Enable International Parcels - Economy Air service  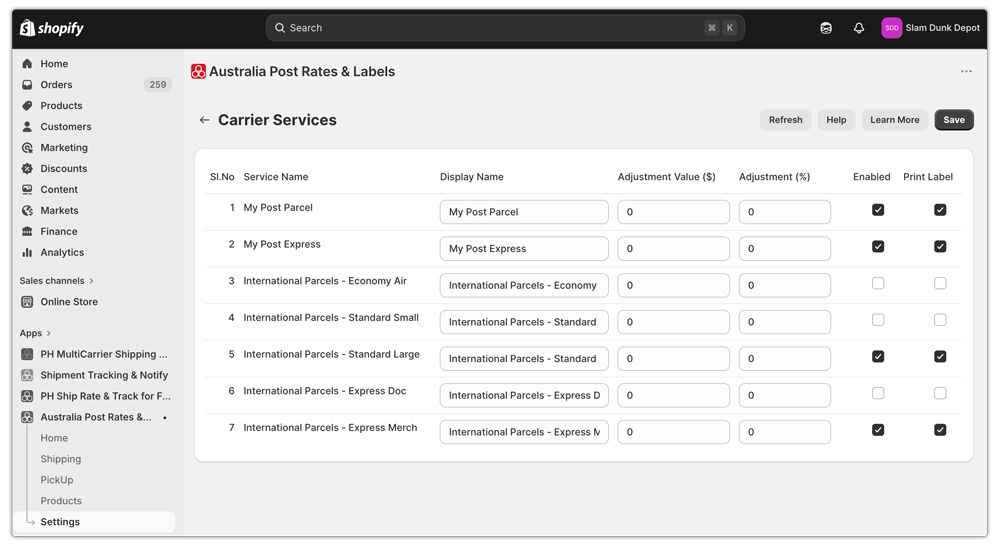878,283
